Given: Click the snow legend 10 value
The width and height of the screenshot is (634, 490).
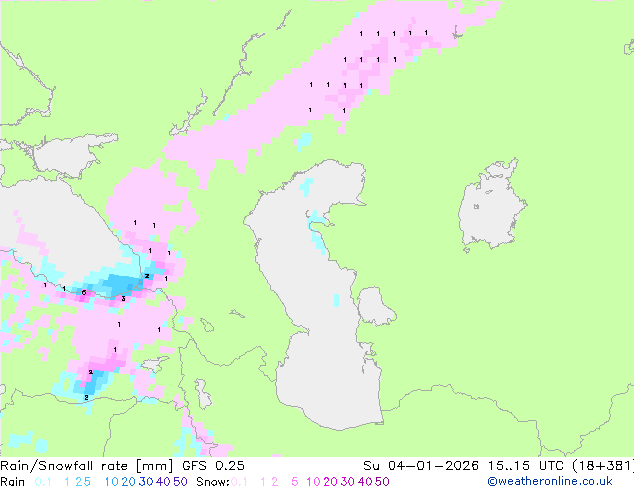Looking at the screenshot, I should tap(313, 482).
